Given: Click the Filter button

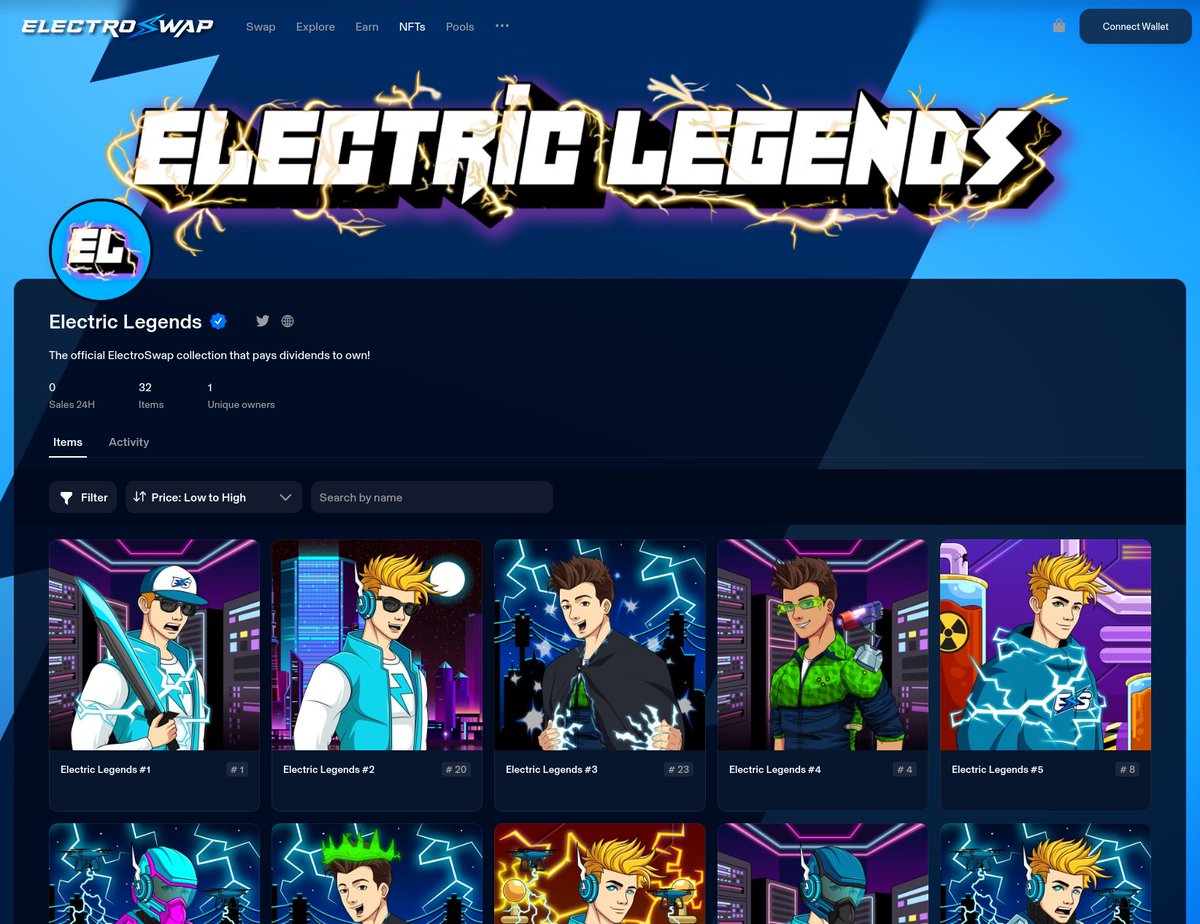Looking at the screenshot, I should tap(83, 497).
